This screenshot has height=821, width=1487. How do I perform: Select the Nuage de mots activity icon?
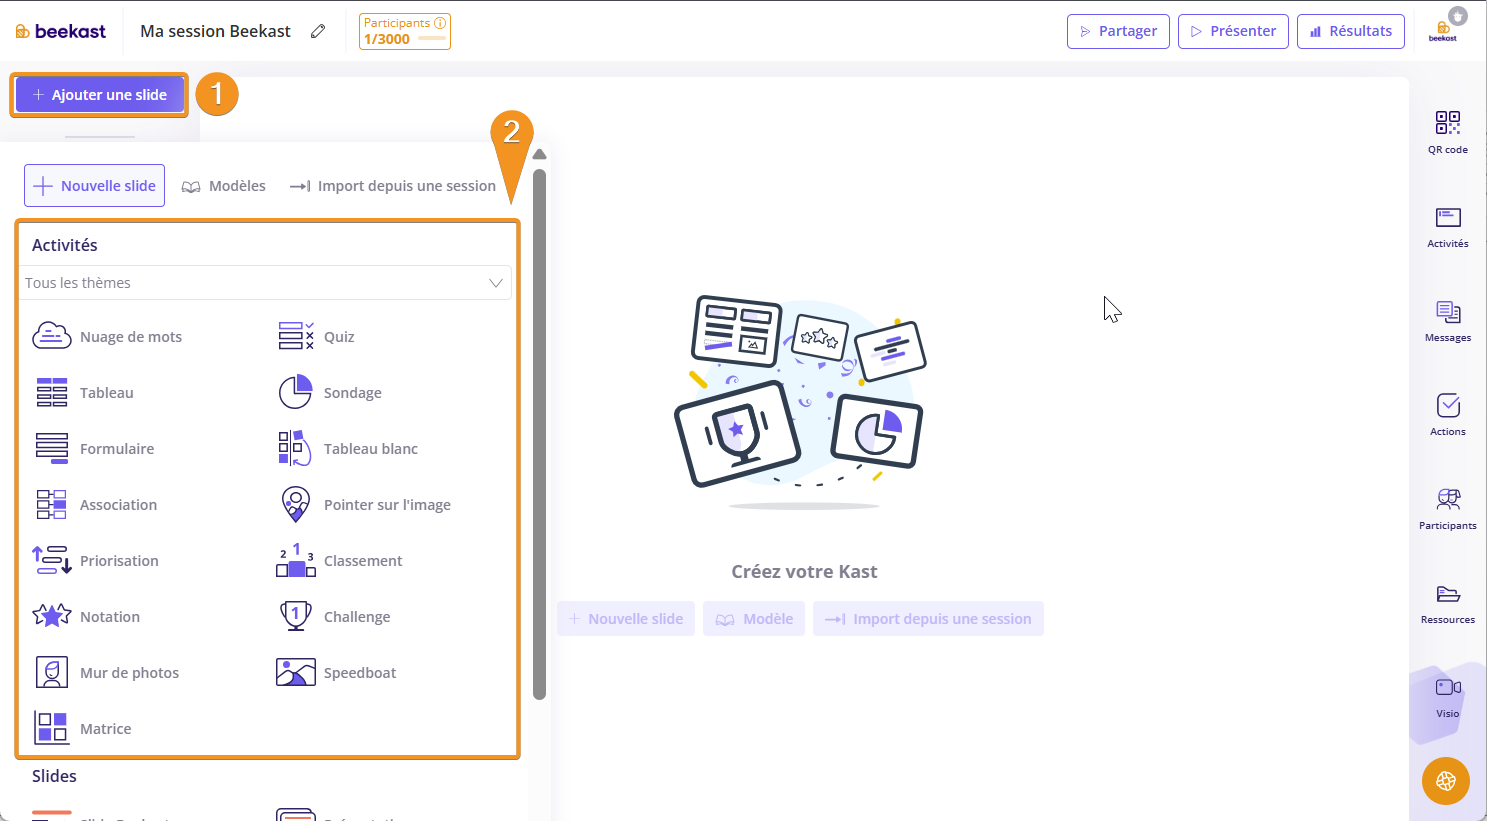click(51, 336)
